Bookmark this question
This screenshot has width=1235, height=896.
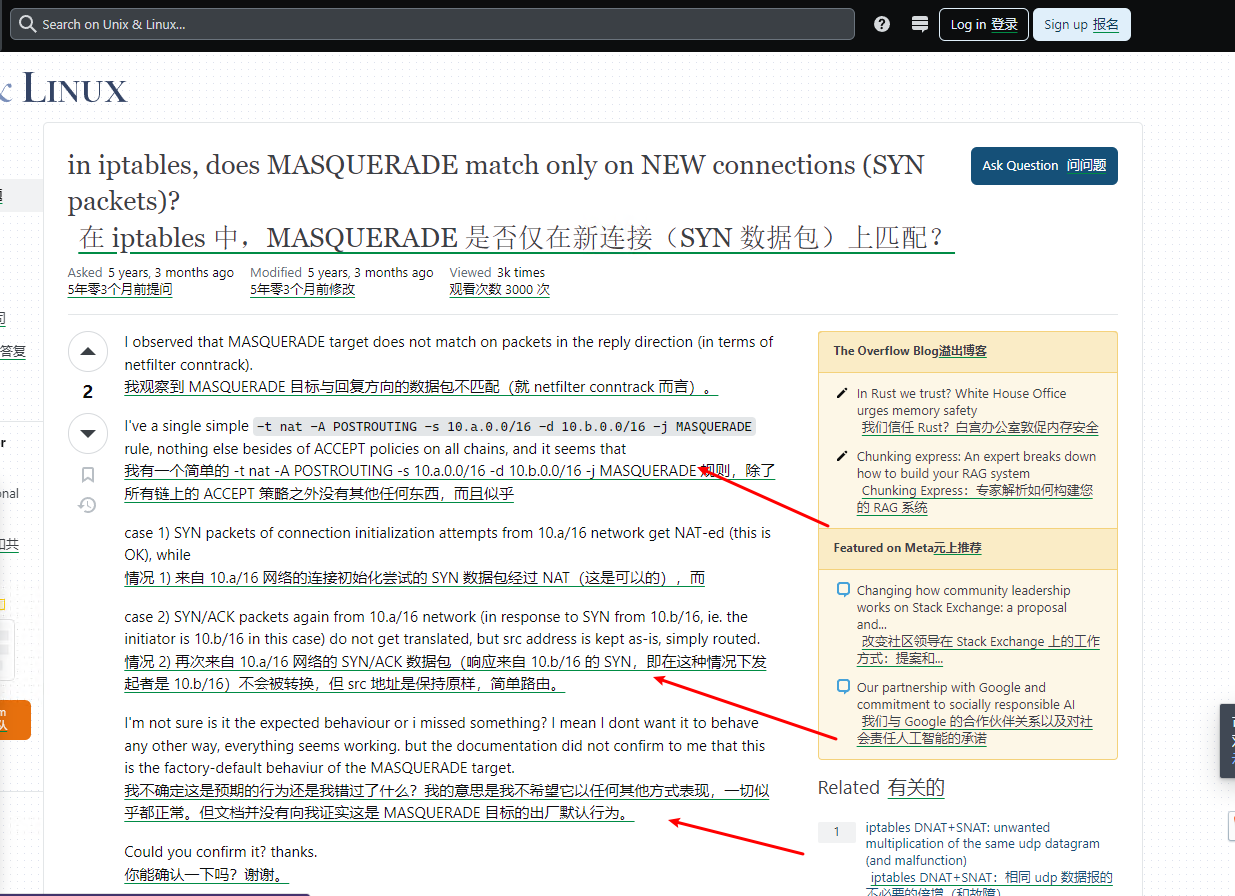click(88, 475)
